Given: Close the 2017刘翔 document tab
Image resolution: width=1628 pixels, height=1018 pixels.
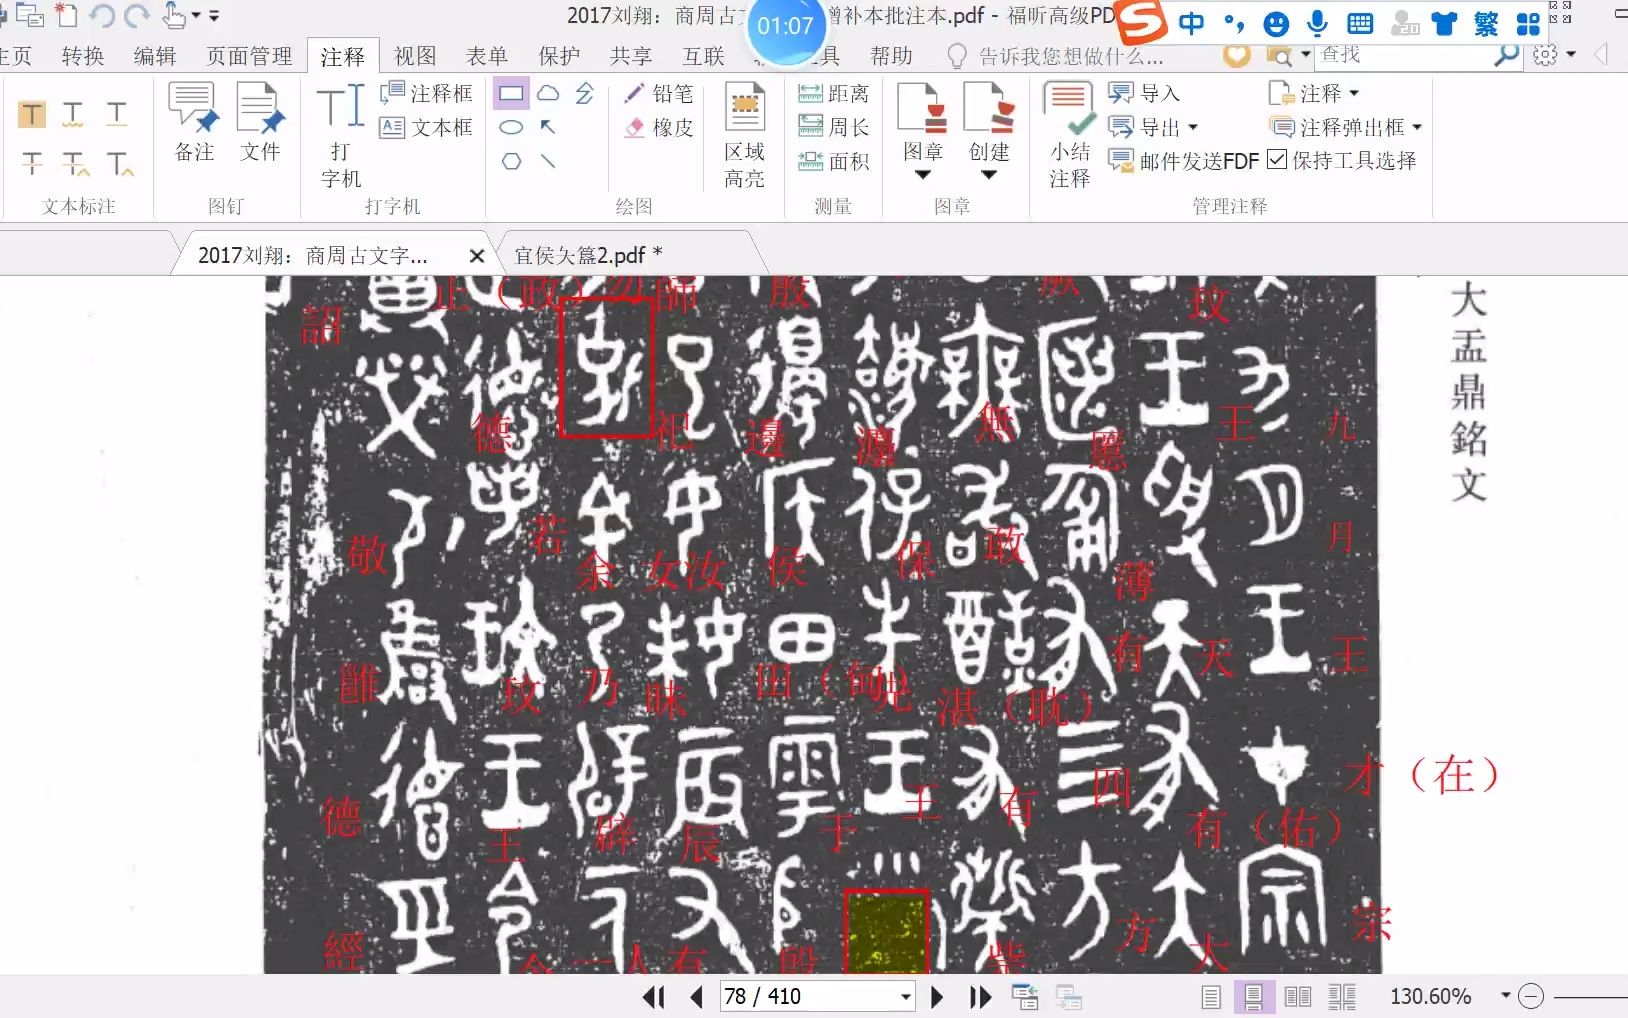Looking at the screenshot, I should 477,256.
